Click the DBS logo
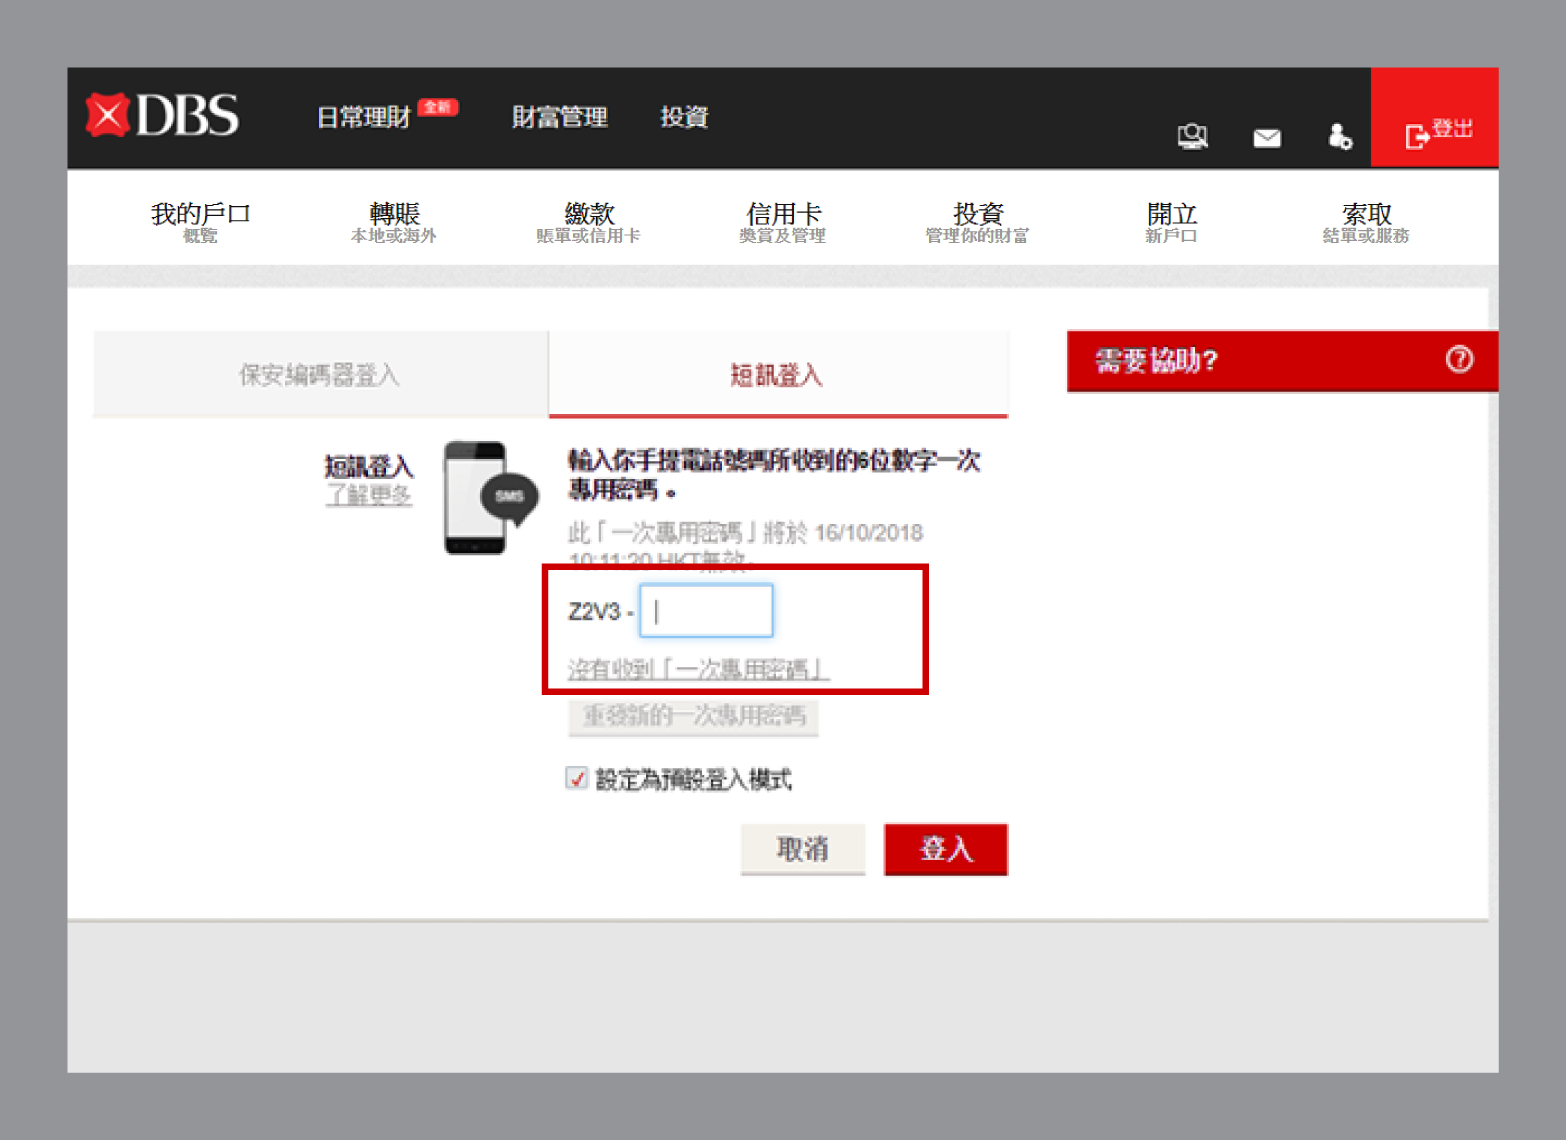This screenshot has height=1140, width=1566. click(x=163, y=115)
